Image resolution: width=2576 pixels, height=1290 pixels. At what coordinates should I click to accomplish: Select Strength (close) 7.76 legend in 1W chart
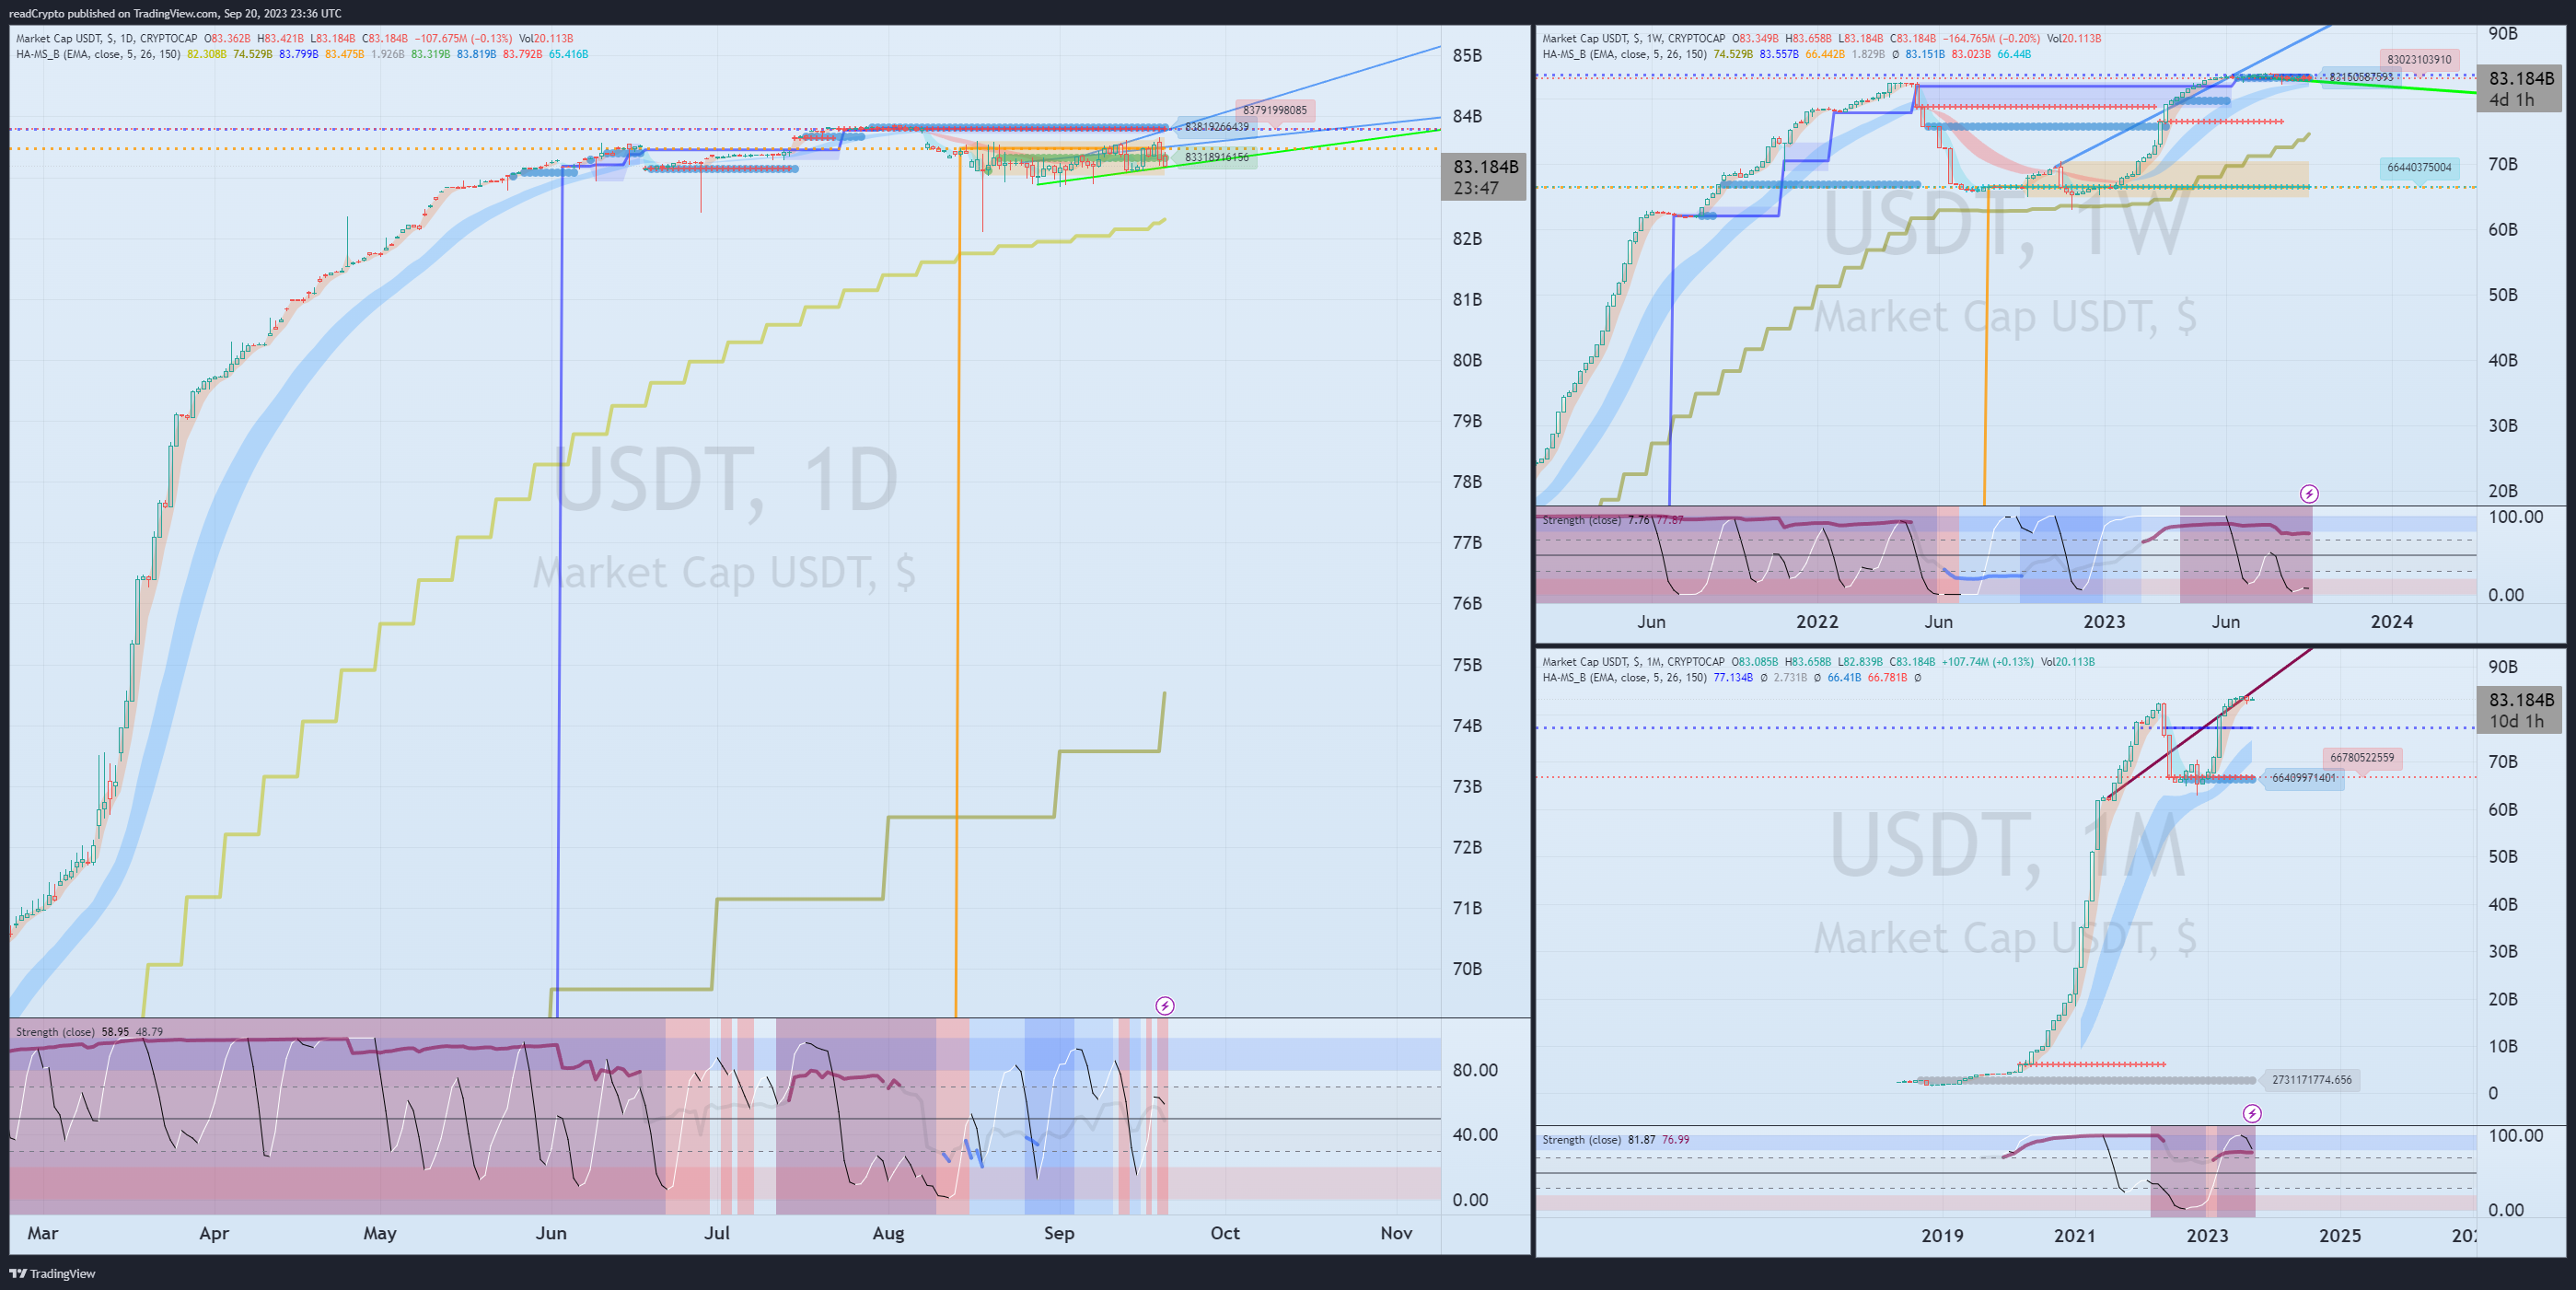coord(1612,520)
